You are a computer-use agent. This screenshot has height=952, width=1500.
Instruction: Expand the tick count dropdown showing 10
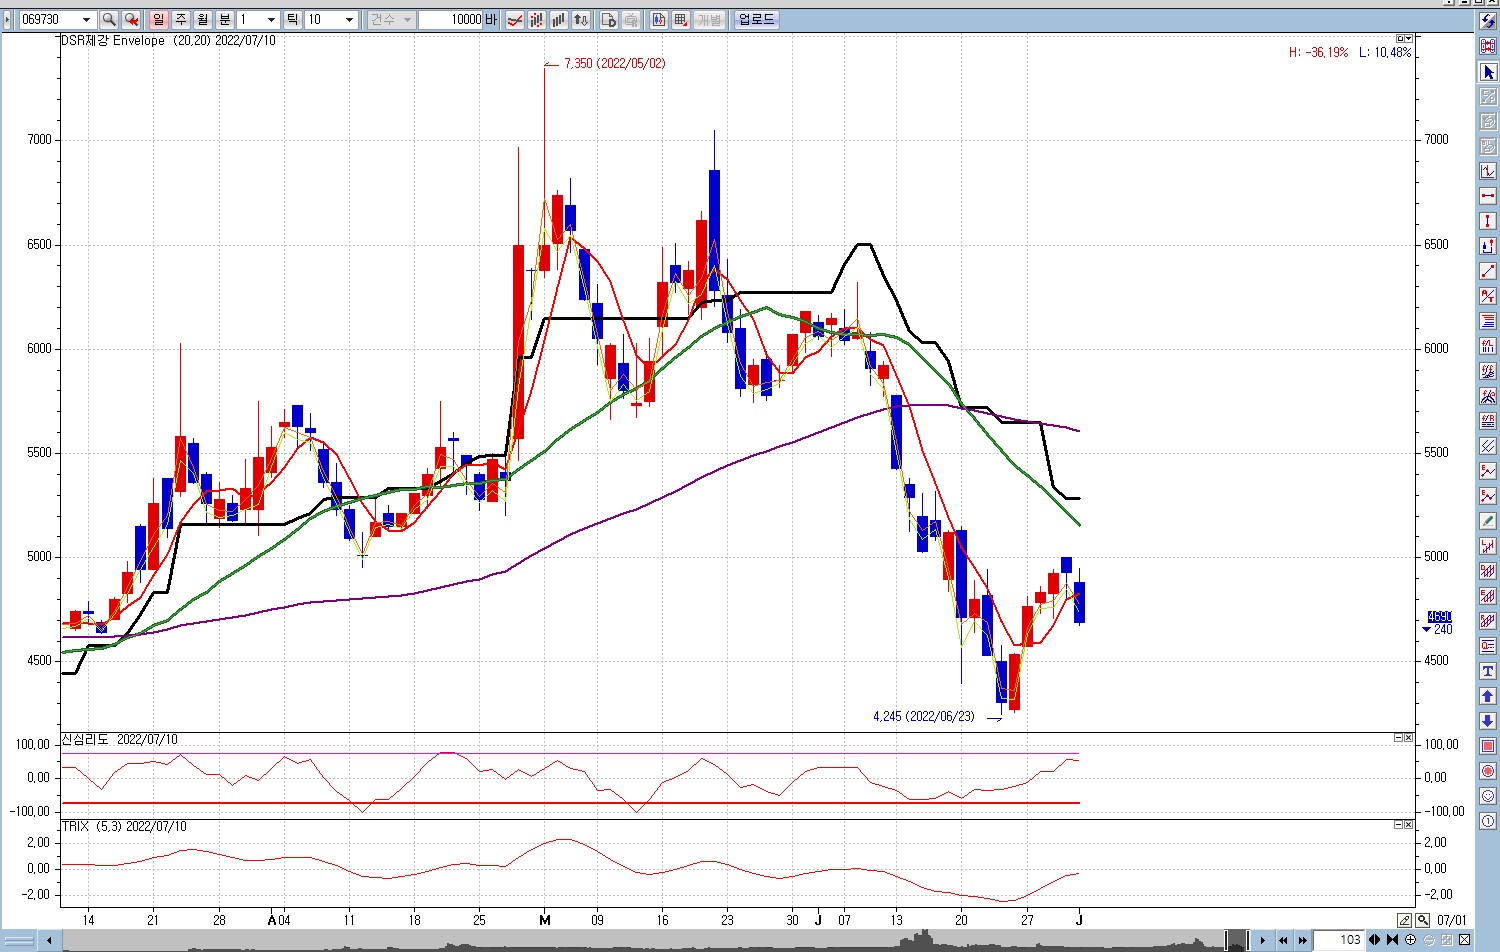pyautogui.click(x=349, y=20)
